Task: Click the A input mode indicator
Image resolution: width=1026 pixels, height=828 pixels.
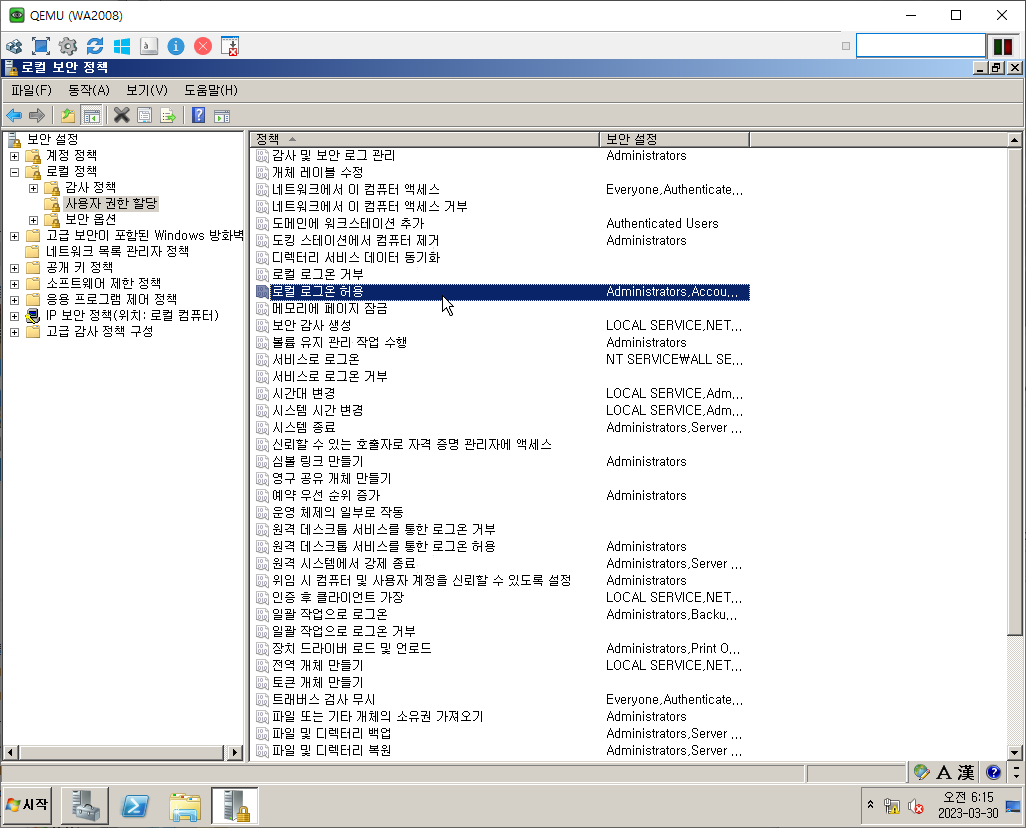Action: 944,772
